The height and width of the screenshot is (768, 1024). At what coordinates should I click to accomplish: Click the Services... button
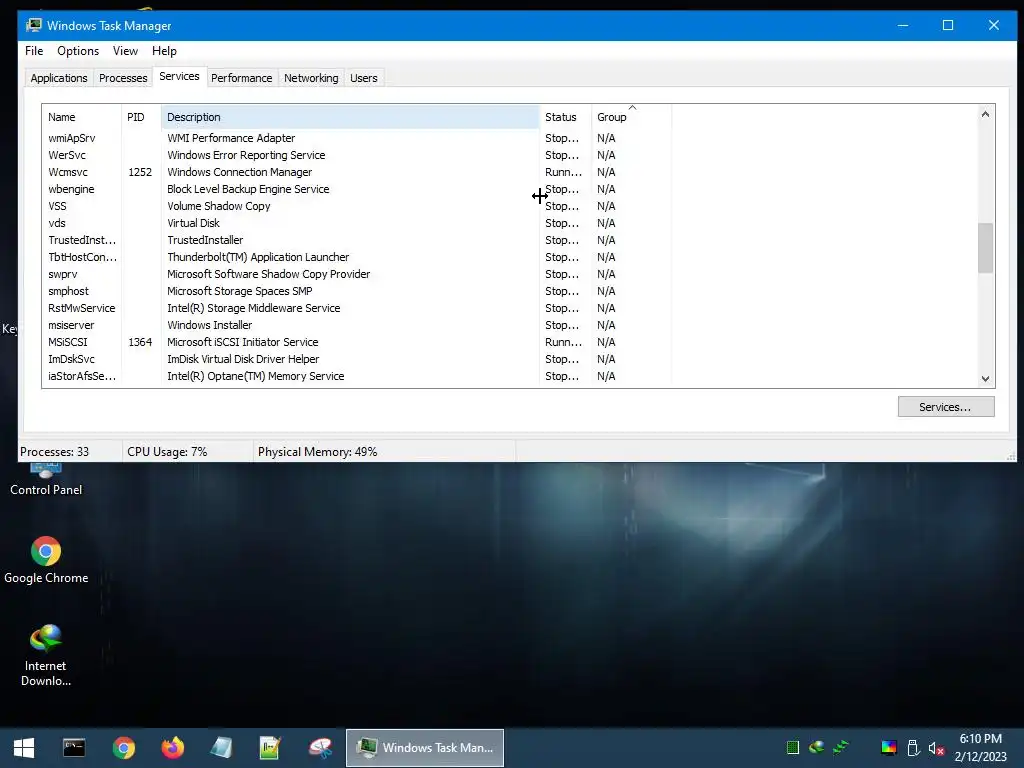(x=946, y=407)
